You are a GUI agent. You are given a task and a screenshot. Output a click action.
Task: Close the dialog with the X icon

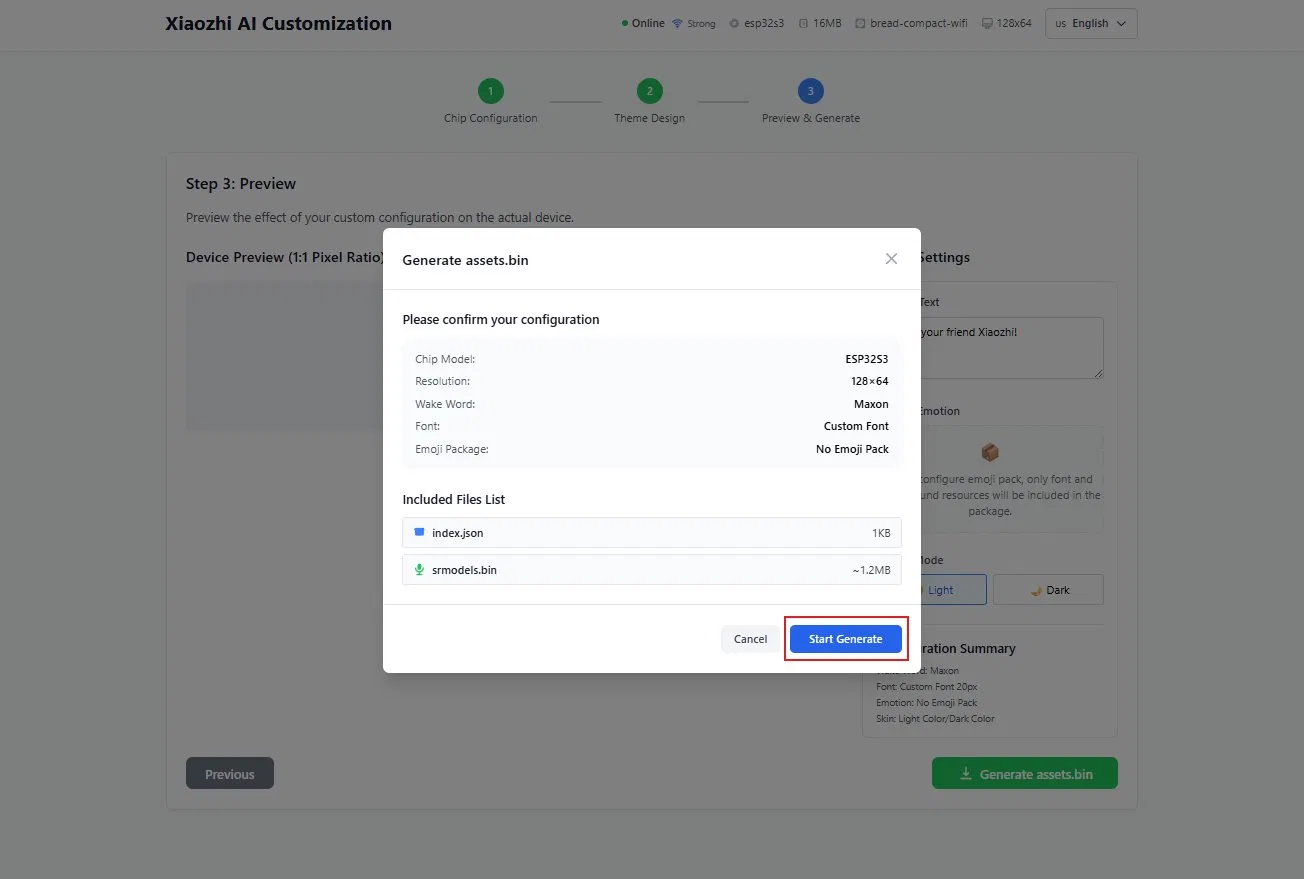(891, 259)
